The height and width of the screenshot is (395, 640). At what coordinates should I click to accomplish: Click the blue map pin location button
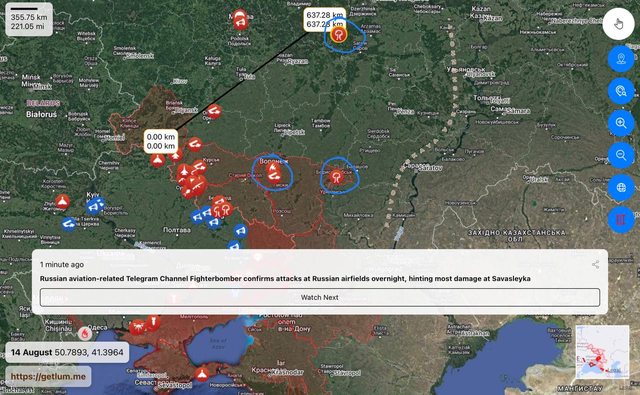point(621,59)
